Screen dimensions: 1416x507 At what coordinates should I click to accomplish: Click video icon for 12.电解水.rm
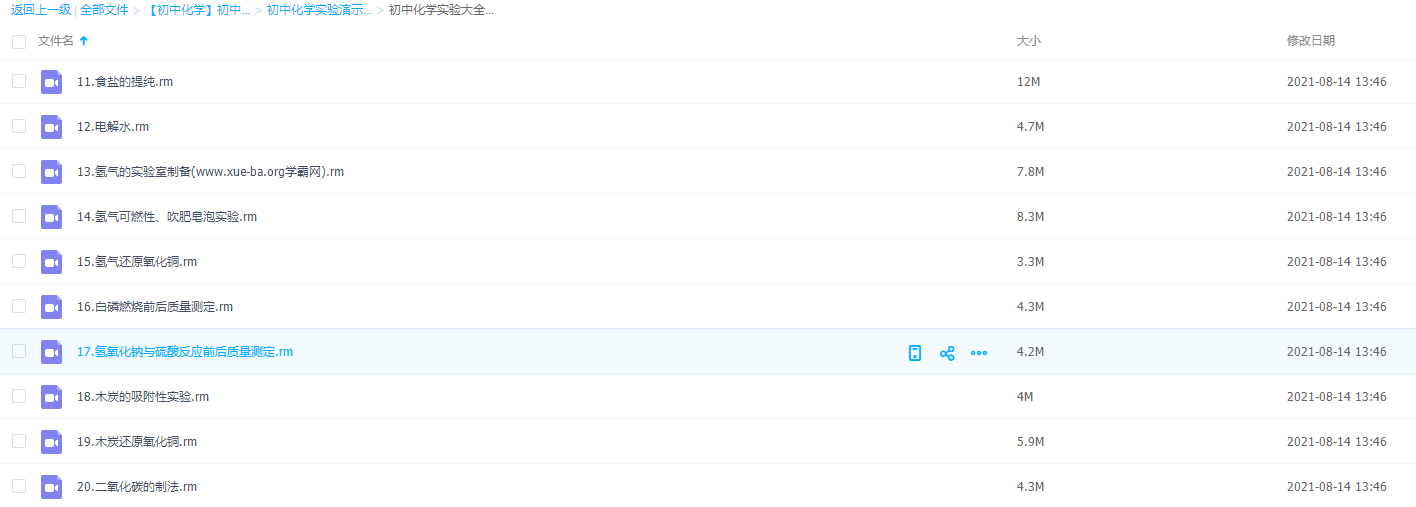(x=51, y=127)
